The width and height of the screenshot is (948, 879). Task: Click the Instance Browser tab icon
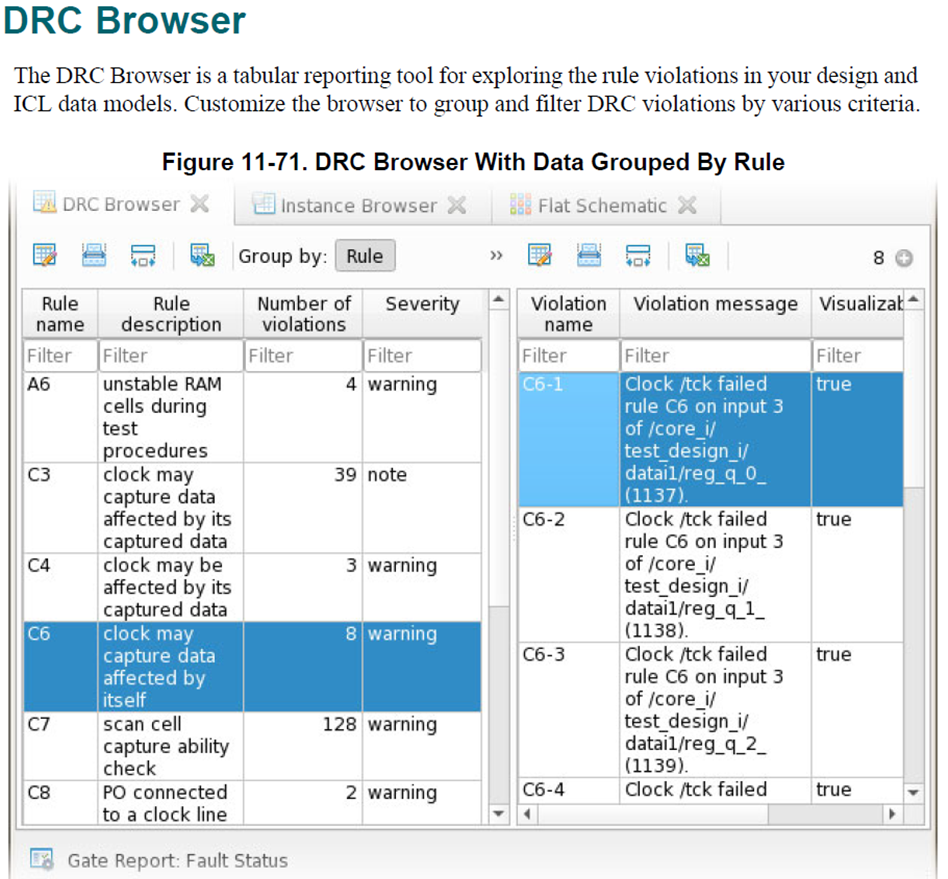click(x=264, y=204)
